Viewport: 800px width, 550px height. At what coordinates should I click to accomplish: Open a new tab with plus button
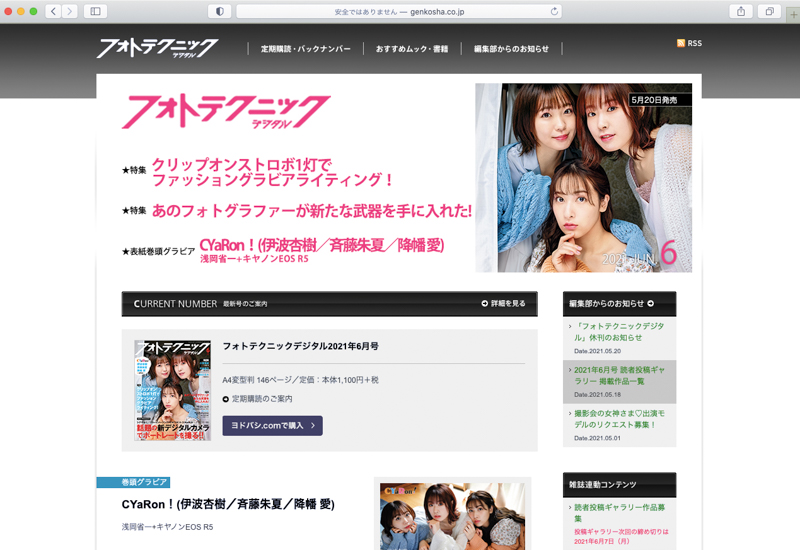793,14
